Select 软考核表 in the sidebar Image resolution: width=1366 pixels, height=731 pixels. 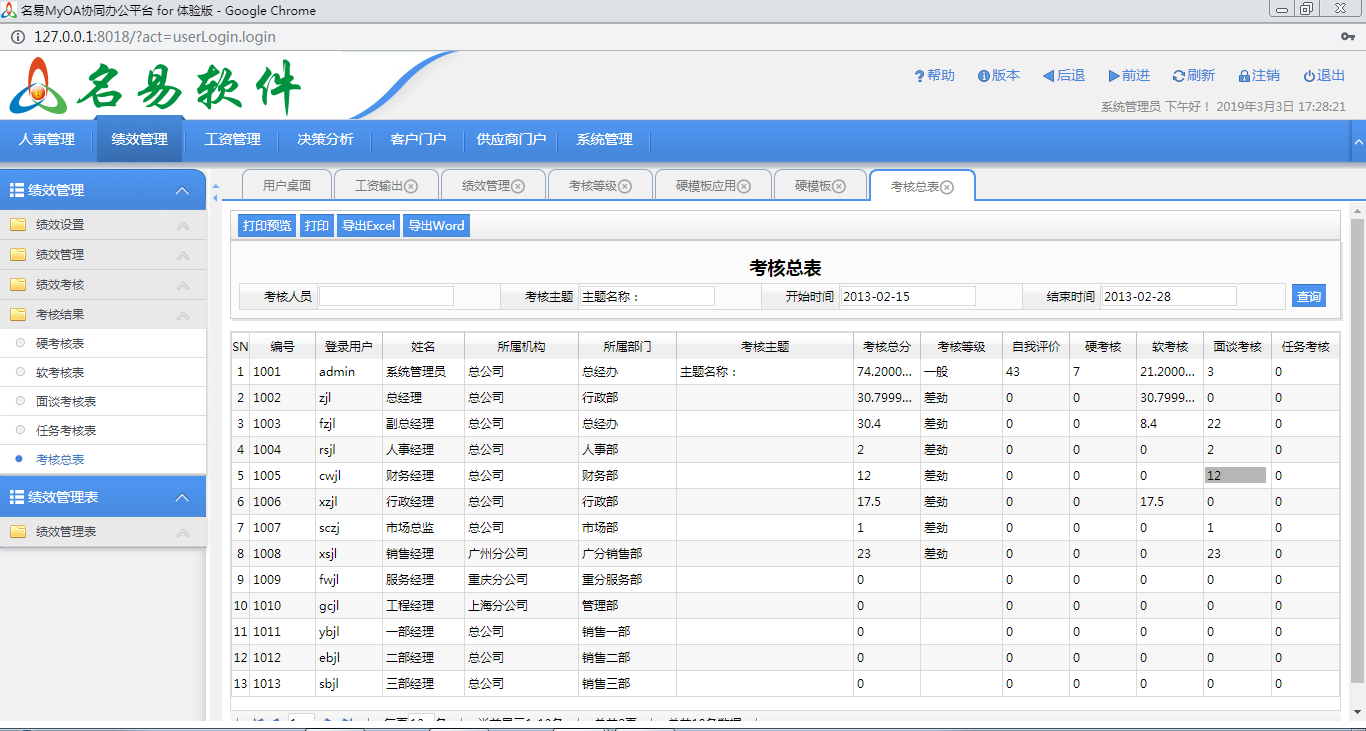click(60, 373)
